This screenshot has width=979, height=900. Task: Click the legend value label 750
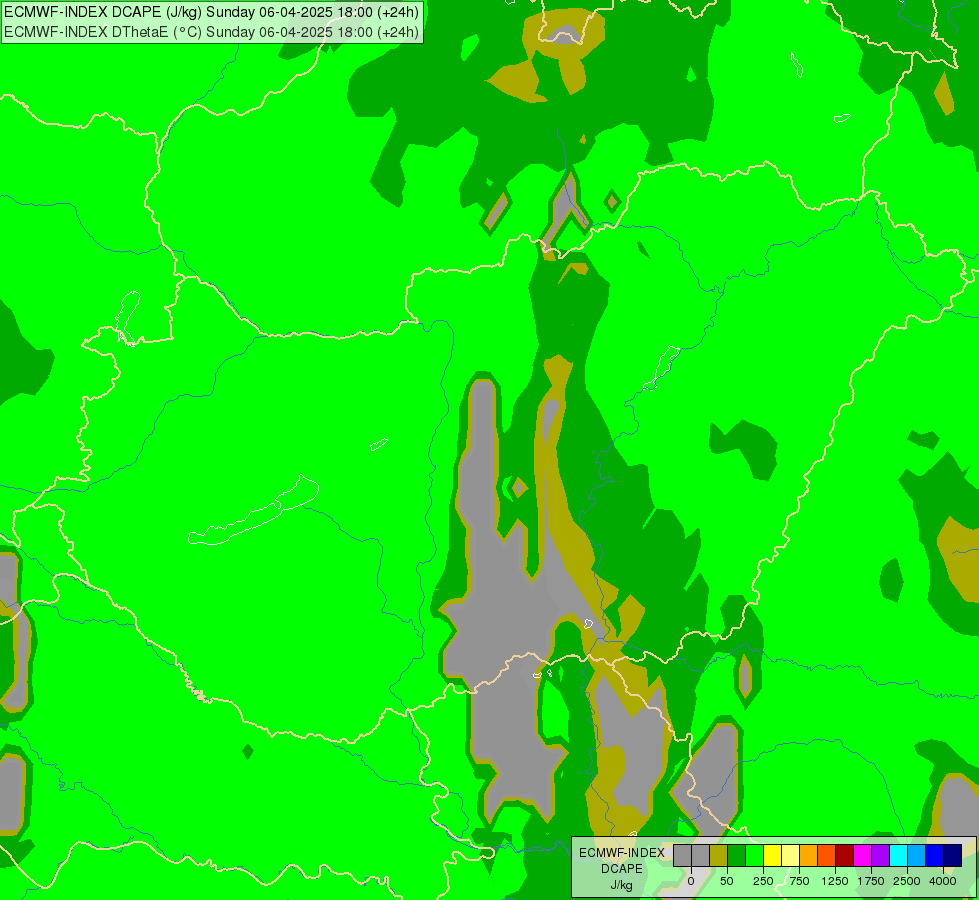coord(799,881)
